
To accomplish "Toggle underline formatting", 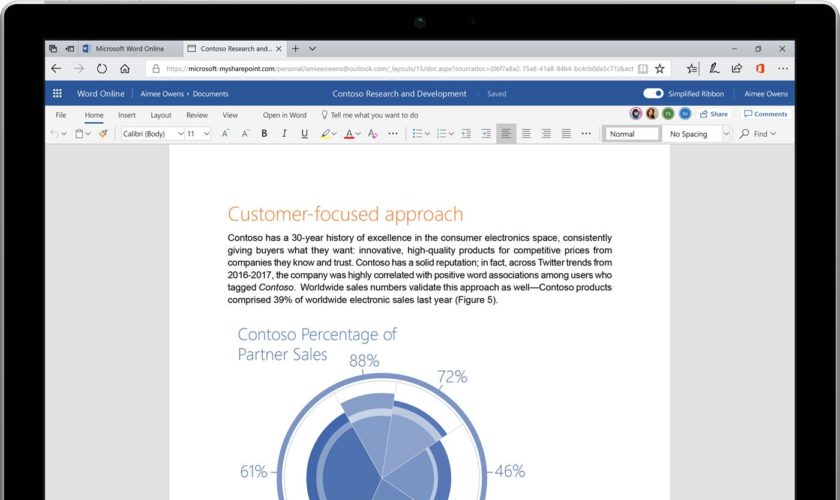I will click(x=304, y=134).
